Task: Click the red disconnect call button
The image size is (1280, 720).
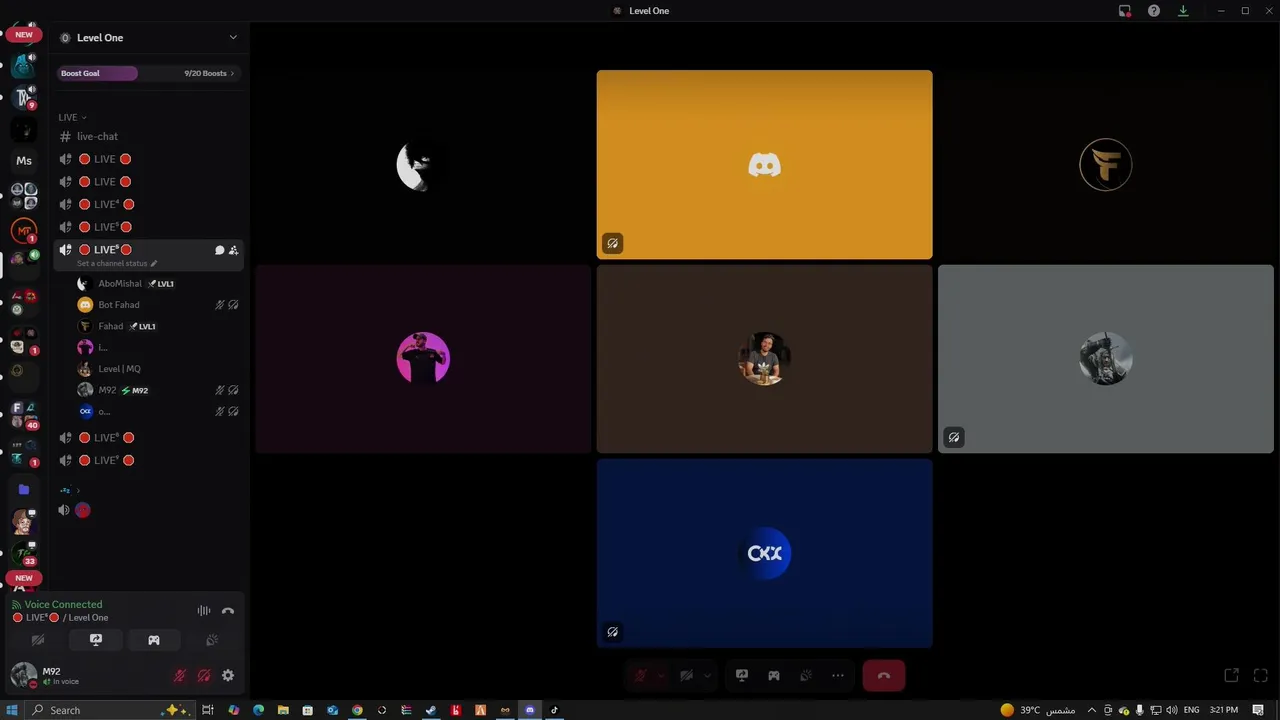Action: [x=884, y=676]
